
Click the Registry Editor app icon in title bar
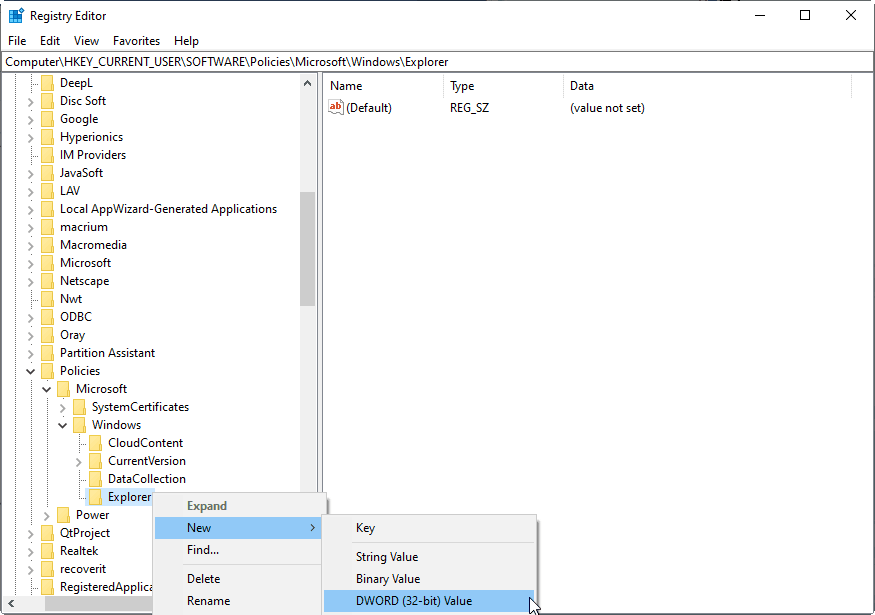click(16, 15)
